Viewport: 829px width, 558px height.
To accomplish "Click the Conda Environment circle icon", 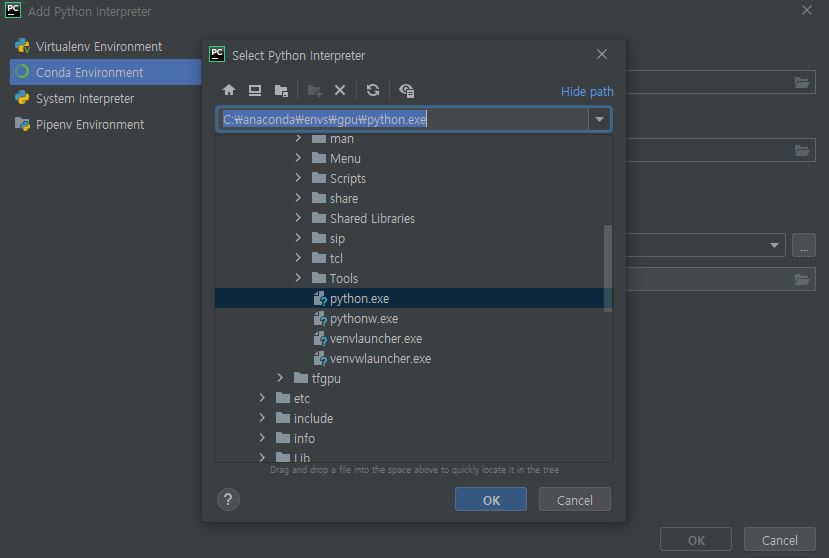I will coord(22,71).
